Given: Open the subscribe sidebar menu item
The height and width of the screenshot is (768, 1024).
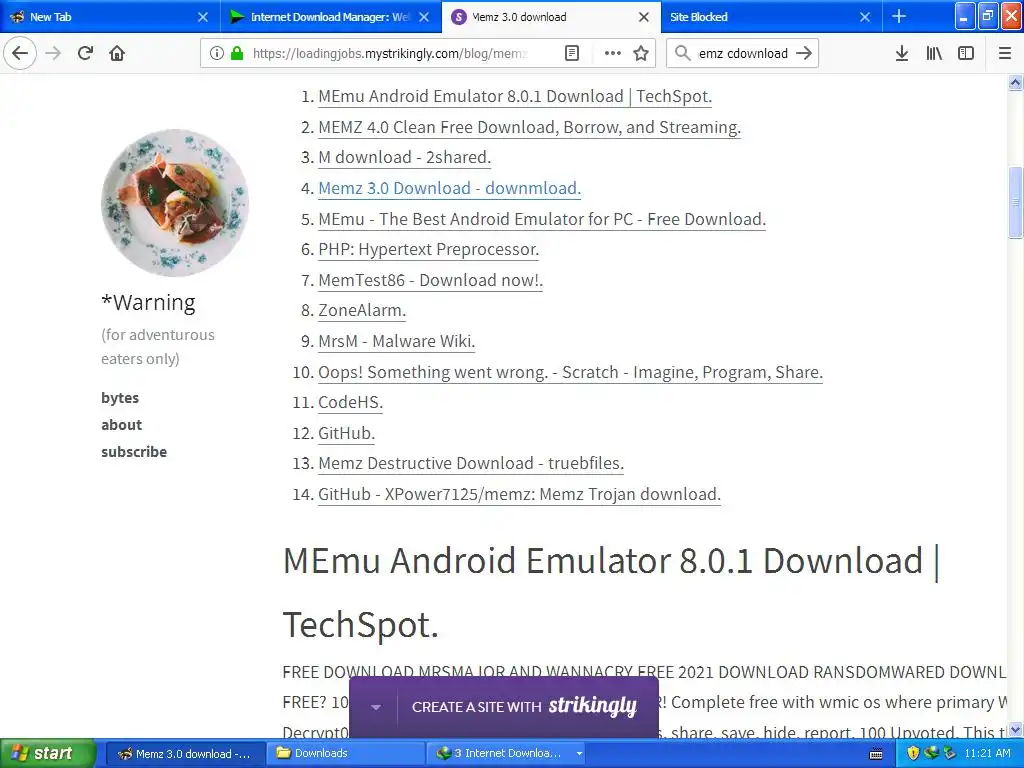Looking at the screenshot, I should pyautogui.click(x=134, y=451).
